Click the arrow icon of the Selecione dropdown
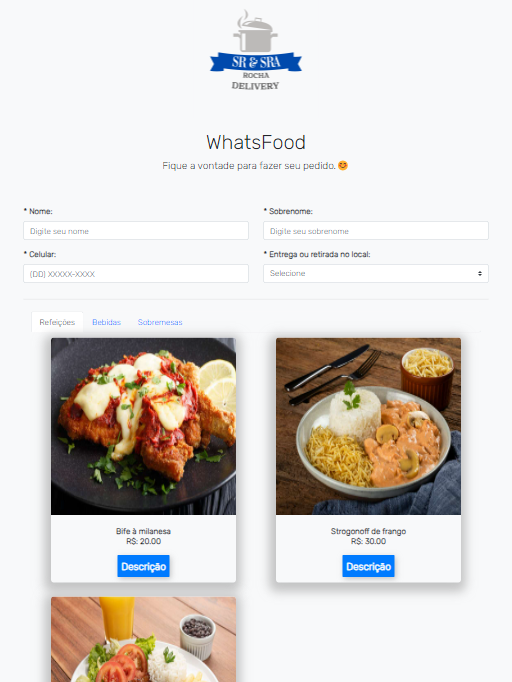Viewport: 512px width, 682px height. click(480, 274)
